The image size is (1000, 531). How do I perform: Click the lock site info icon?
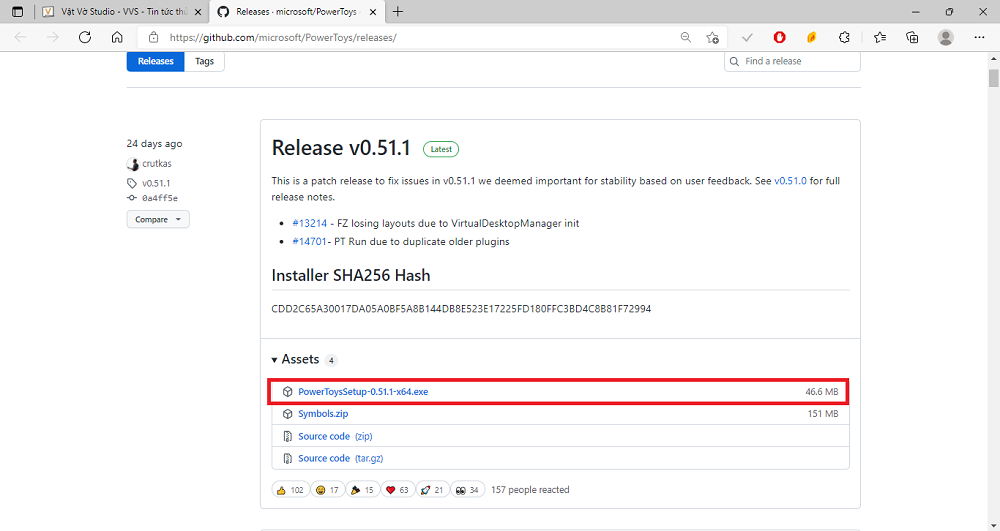point(153,38)
